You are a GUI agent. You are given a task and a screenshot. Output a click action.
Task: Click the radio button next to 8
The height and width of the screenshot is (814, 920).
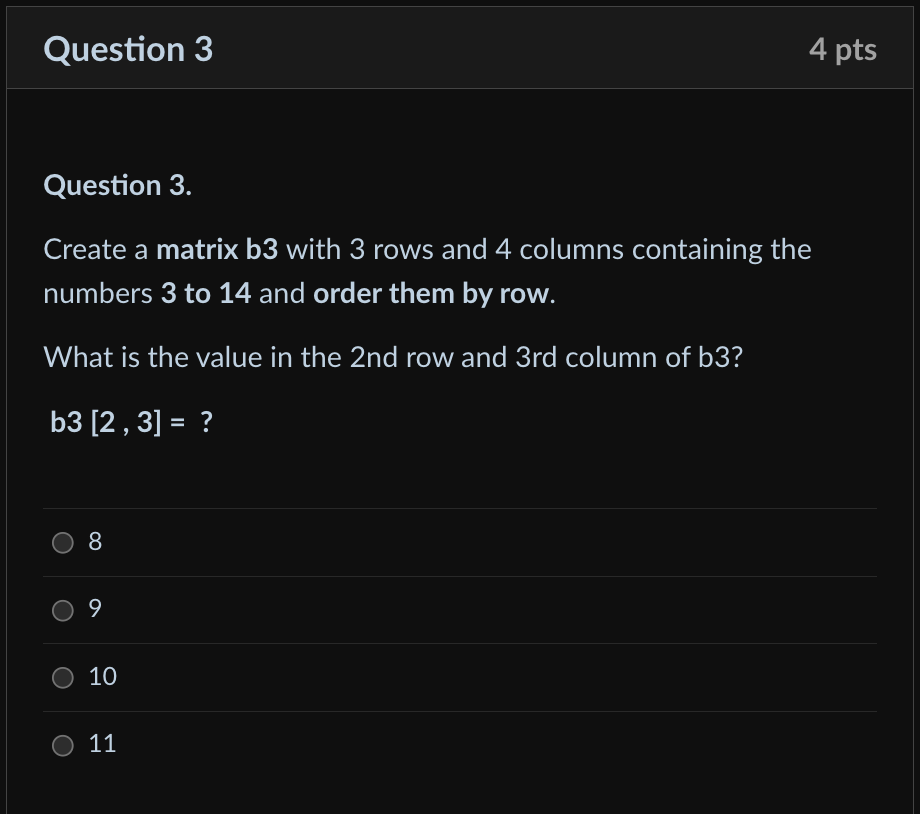(62, 543)
